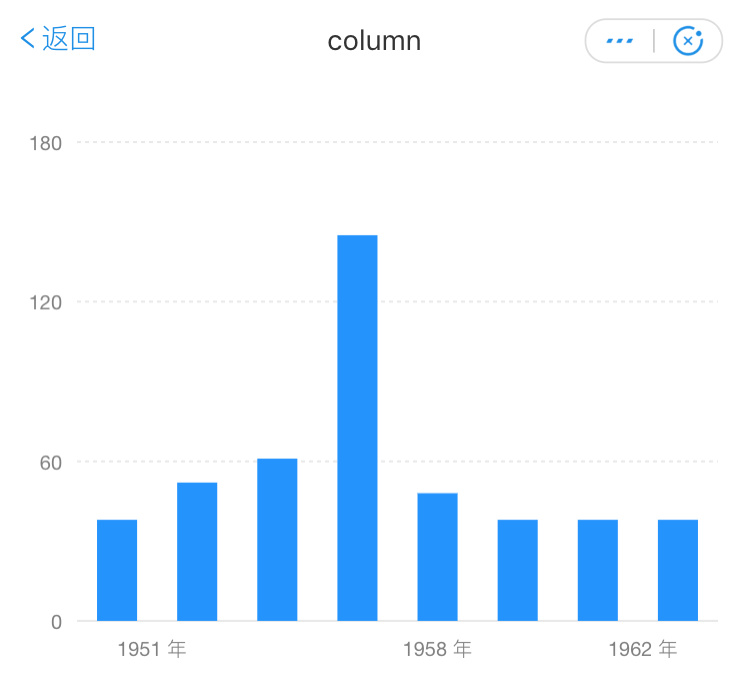Click the x-axis label "1958 年"
Image resolution: width=746 pixels, height=676 pixels.
coord(437,649)
